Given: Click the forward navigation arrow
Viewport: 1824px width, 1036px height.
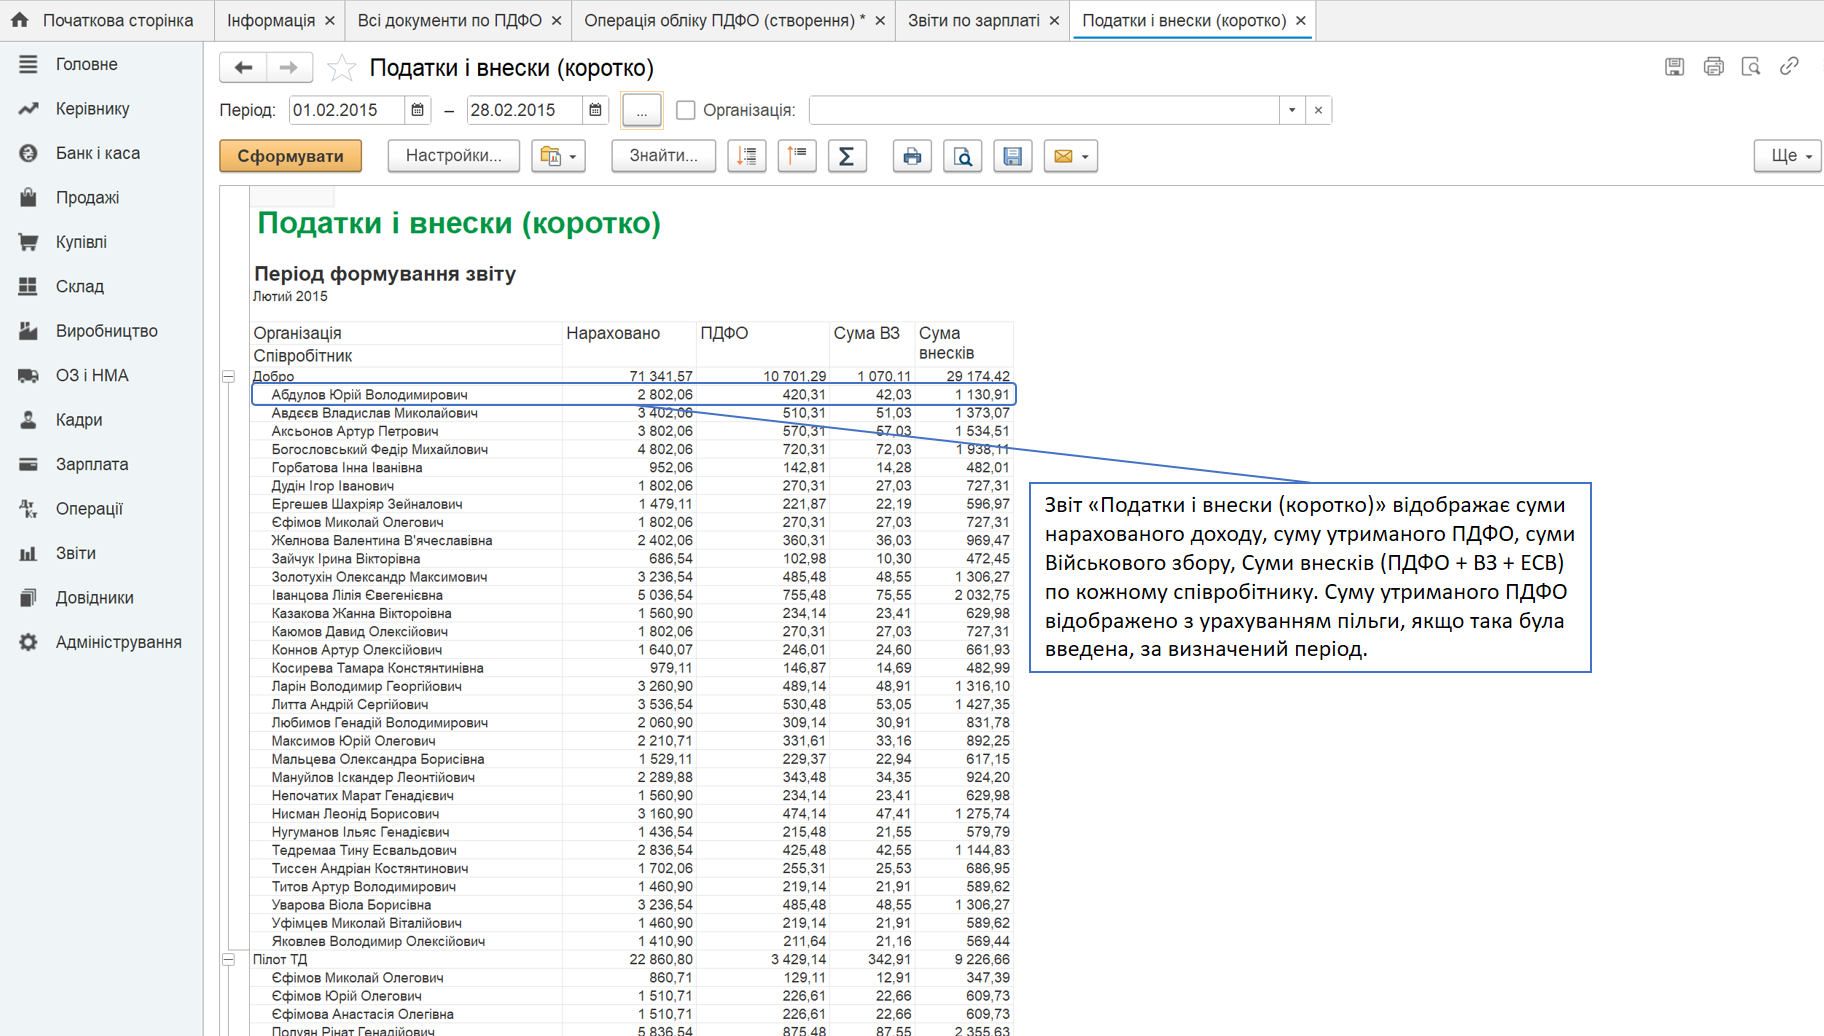Looking at the screenshot, I should click(289, 67).
